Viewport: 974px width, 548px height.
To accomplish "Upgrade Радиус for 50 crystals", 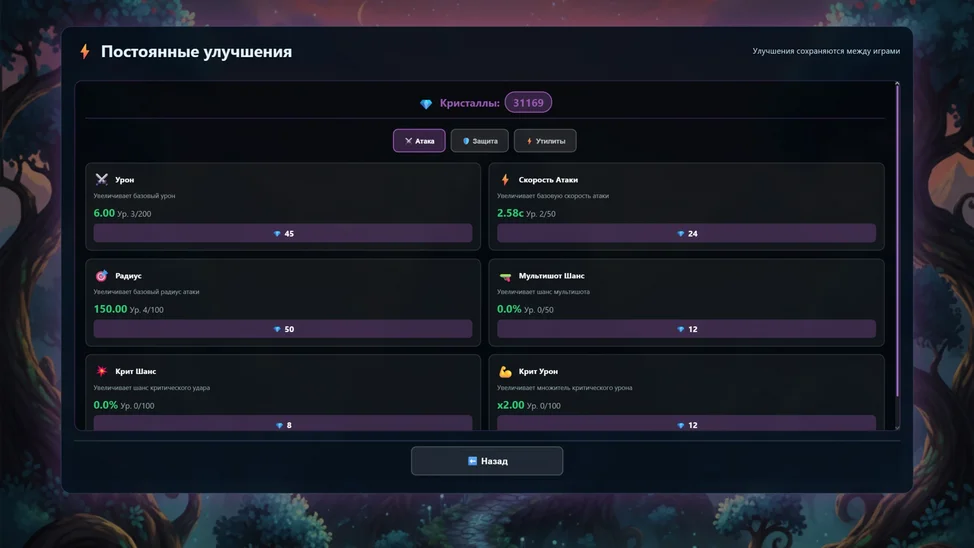I will pos(283,329).
